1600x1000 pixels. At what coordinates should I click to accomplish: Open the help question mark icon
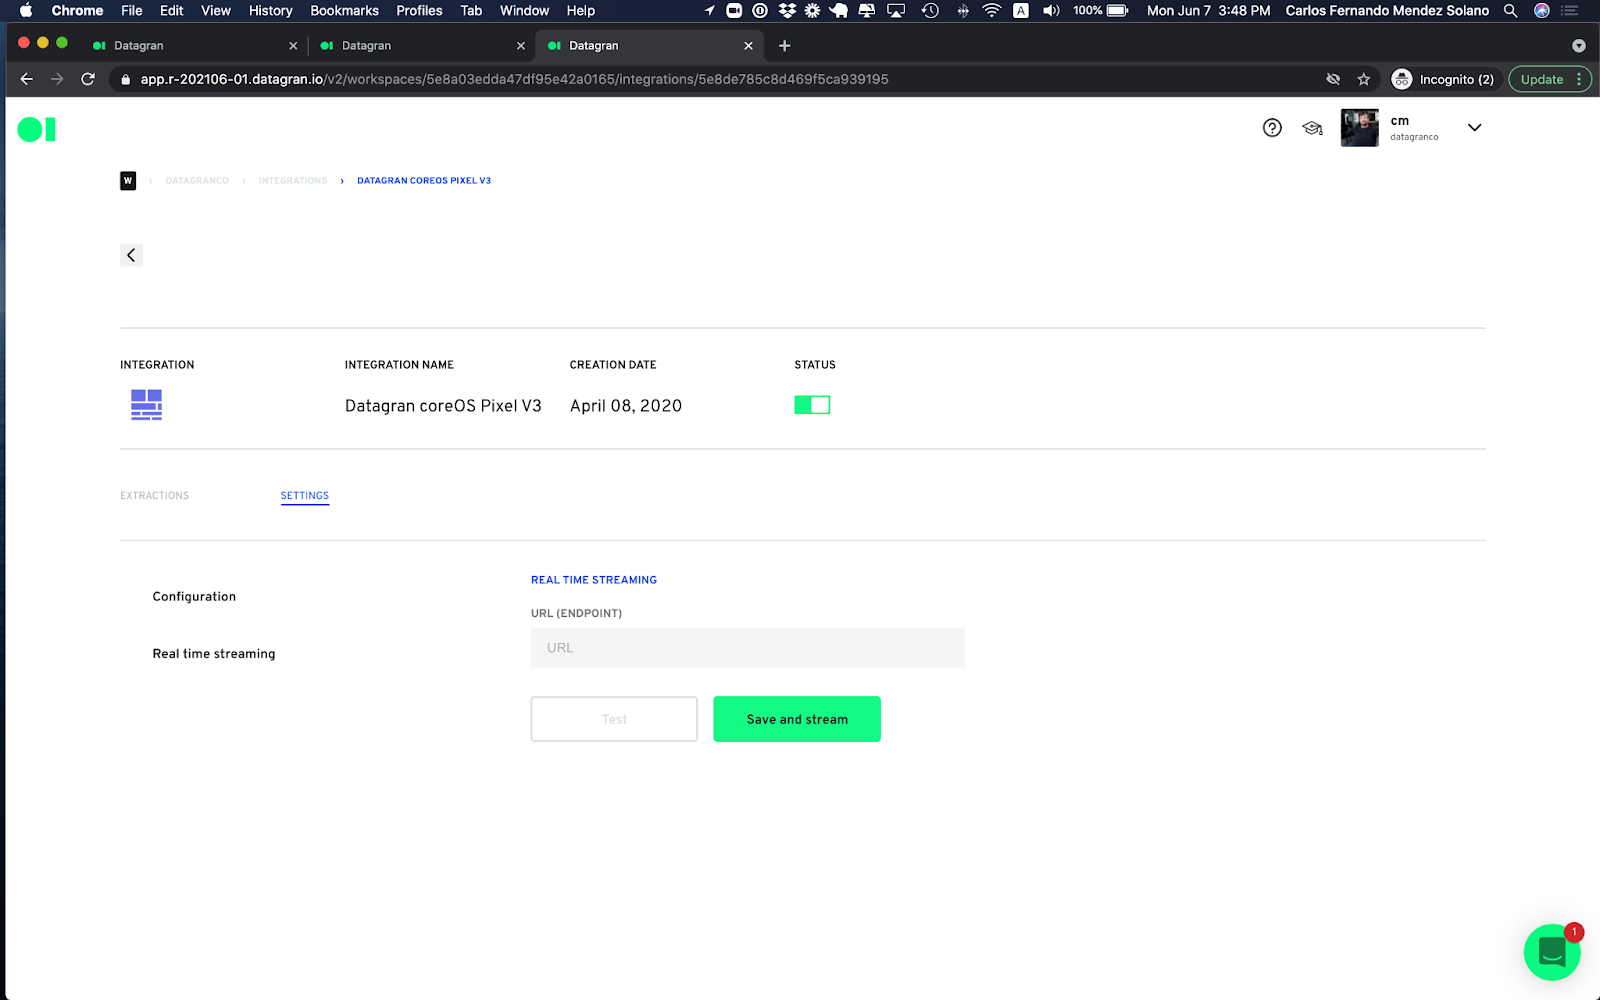coord(1272,128)
